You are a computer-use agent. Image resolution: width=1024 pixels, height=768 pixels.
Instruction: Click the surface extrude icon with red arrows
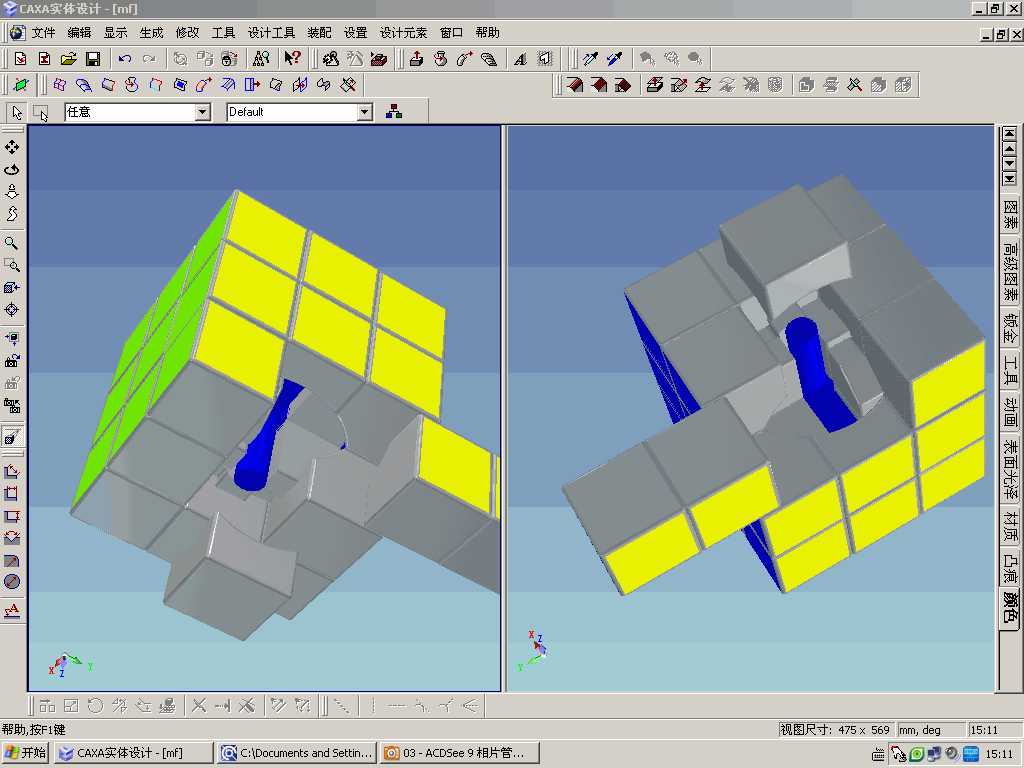654,85
